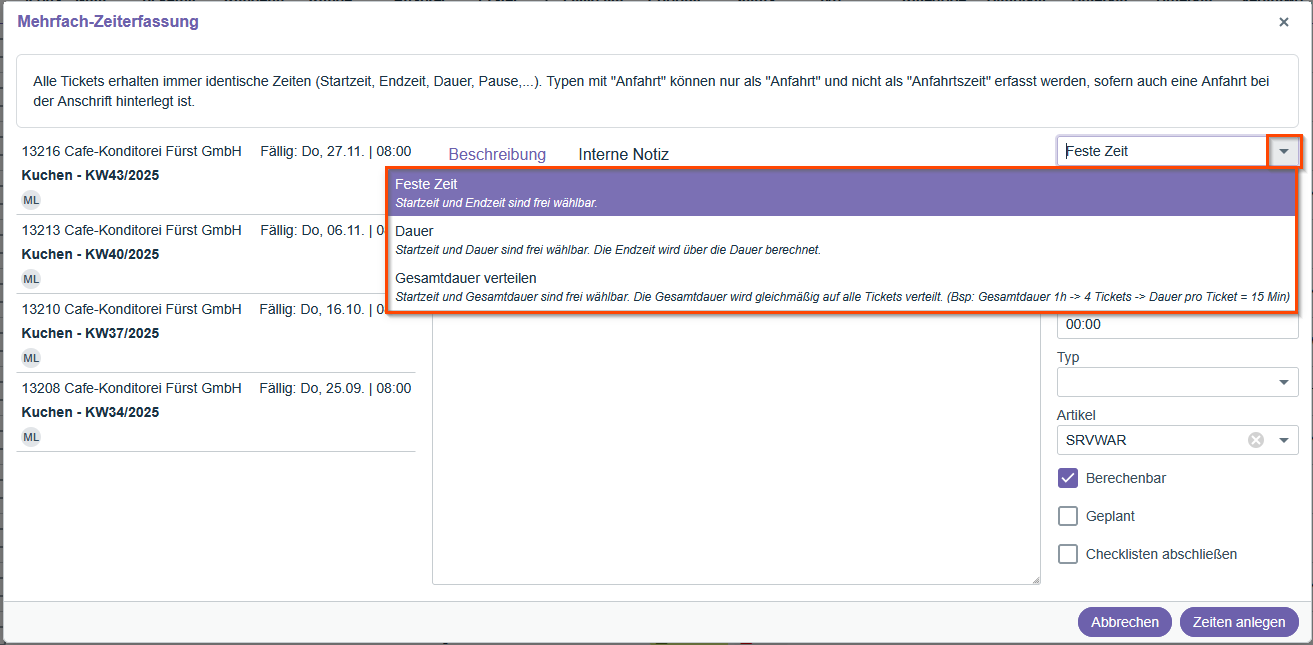Viewport: 1313px width, 645px height.
Task: Open the Artikel dropdown arrow
Action: tap(1284, 440)
